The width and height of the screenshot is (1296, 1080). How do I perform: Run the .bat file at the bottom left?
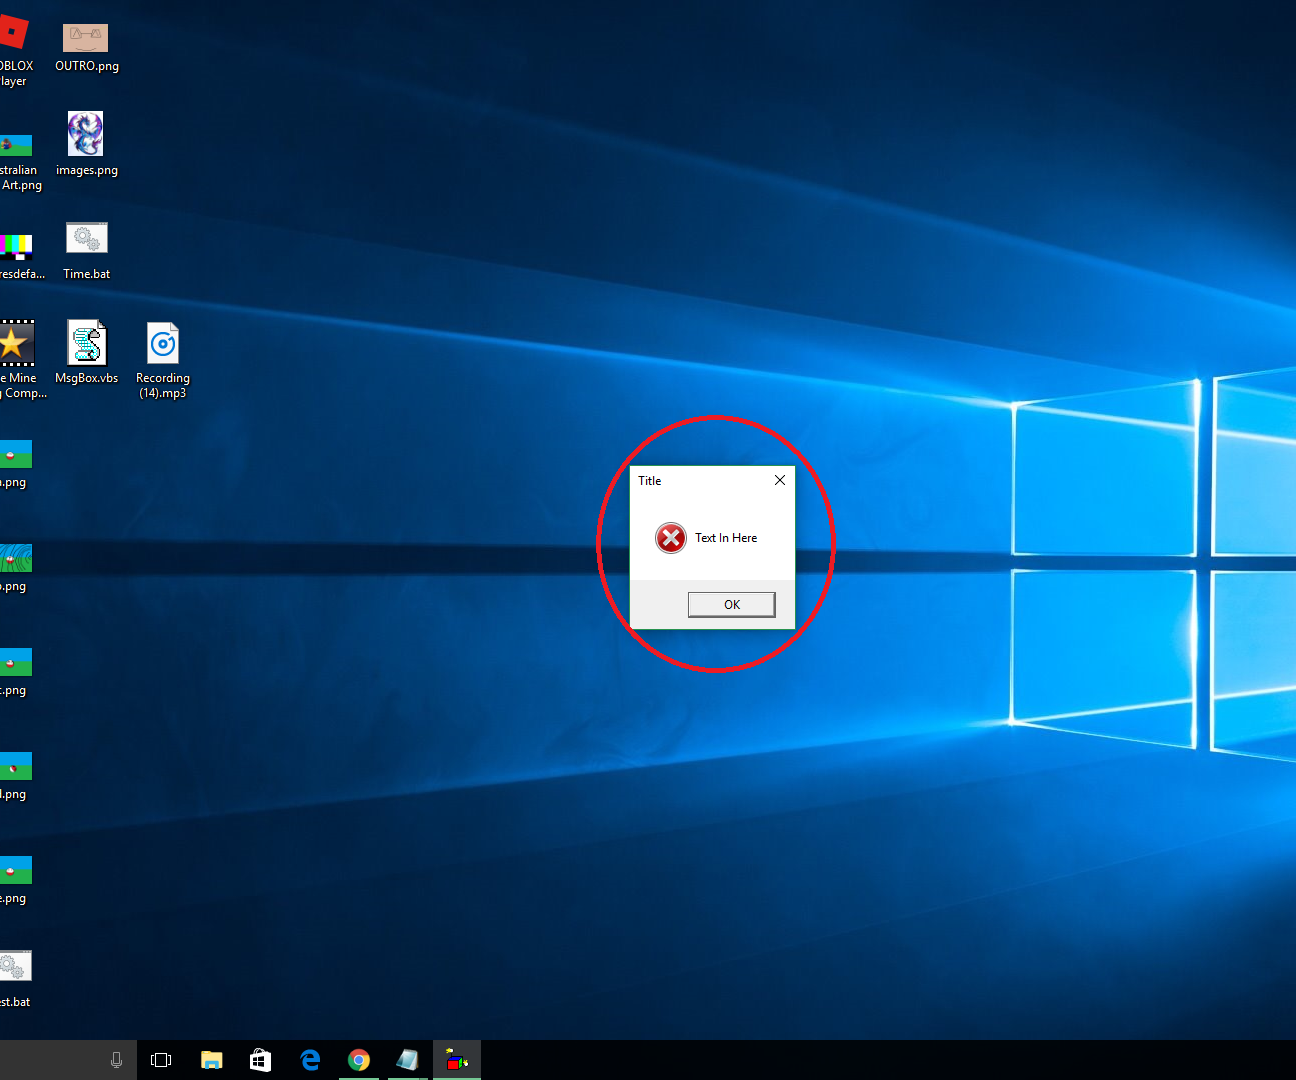[15, 965]
